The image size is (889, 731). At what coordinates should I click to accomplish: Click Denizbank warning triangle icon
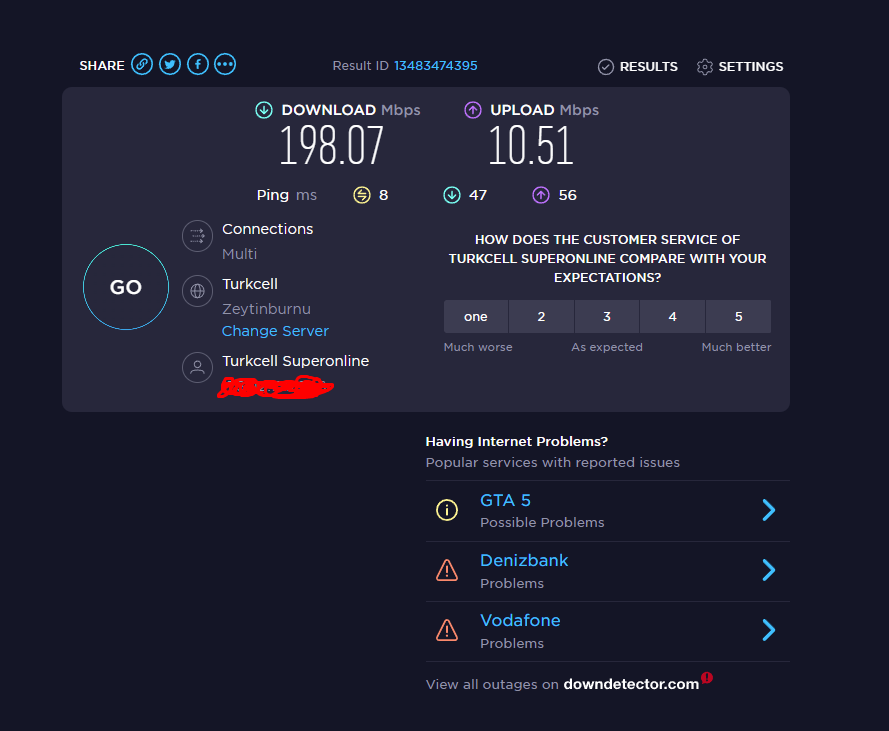447,571
